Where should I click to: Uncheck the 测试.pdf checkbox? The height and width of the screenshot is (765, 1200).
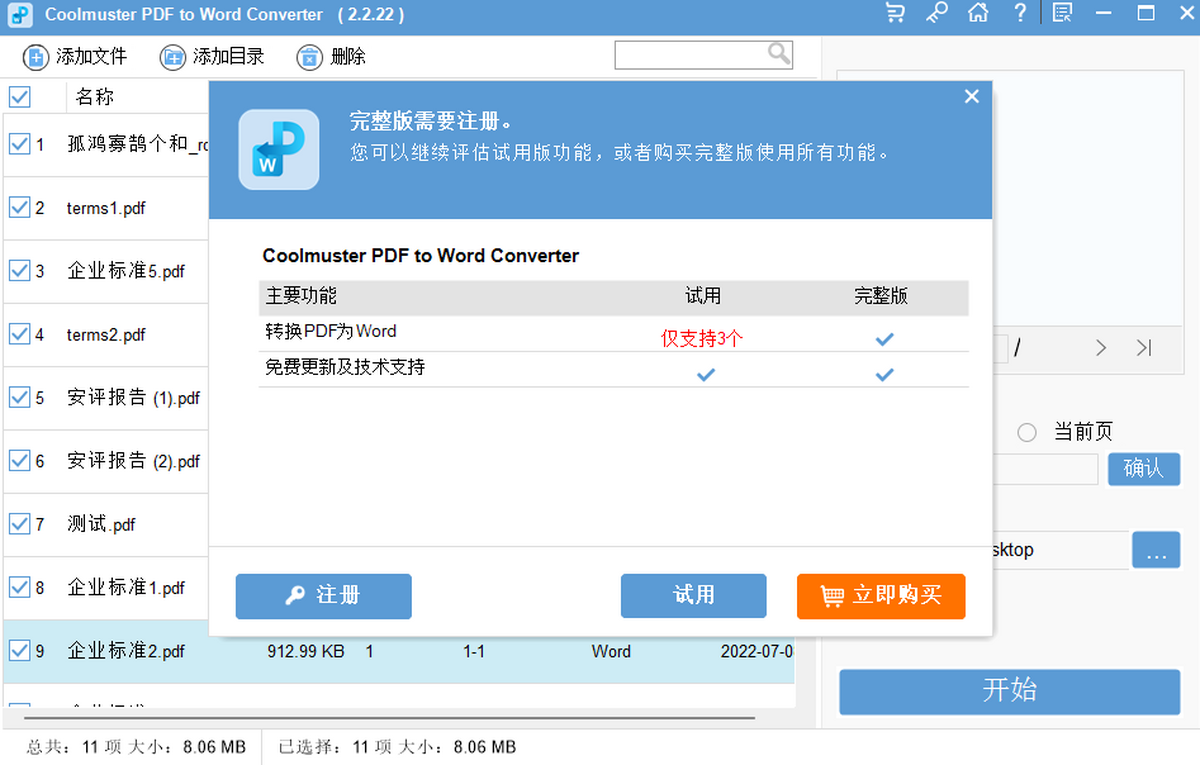click(x=19, y=523)
